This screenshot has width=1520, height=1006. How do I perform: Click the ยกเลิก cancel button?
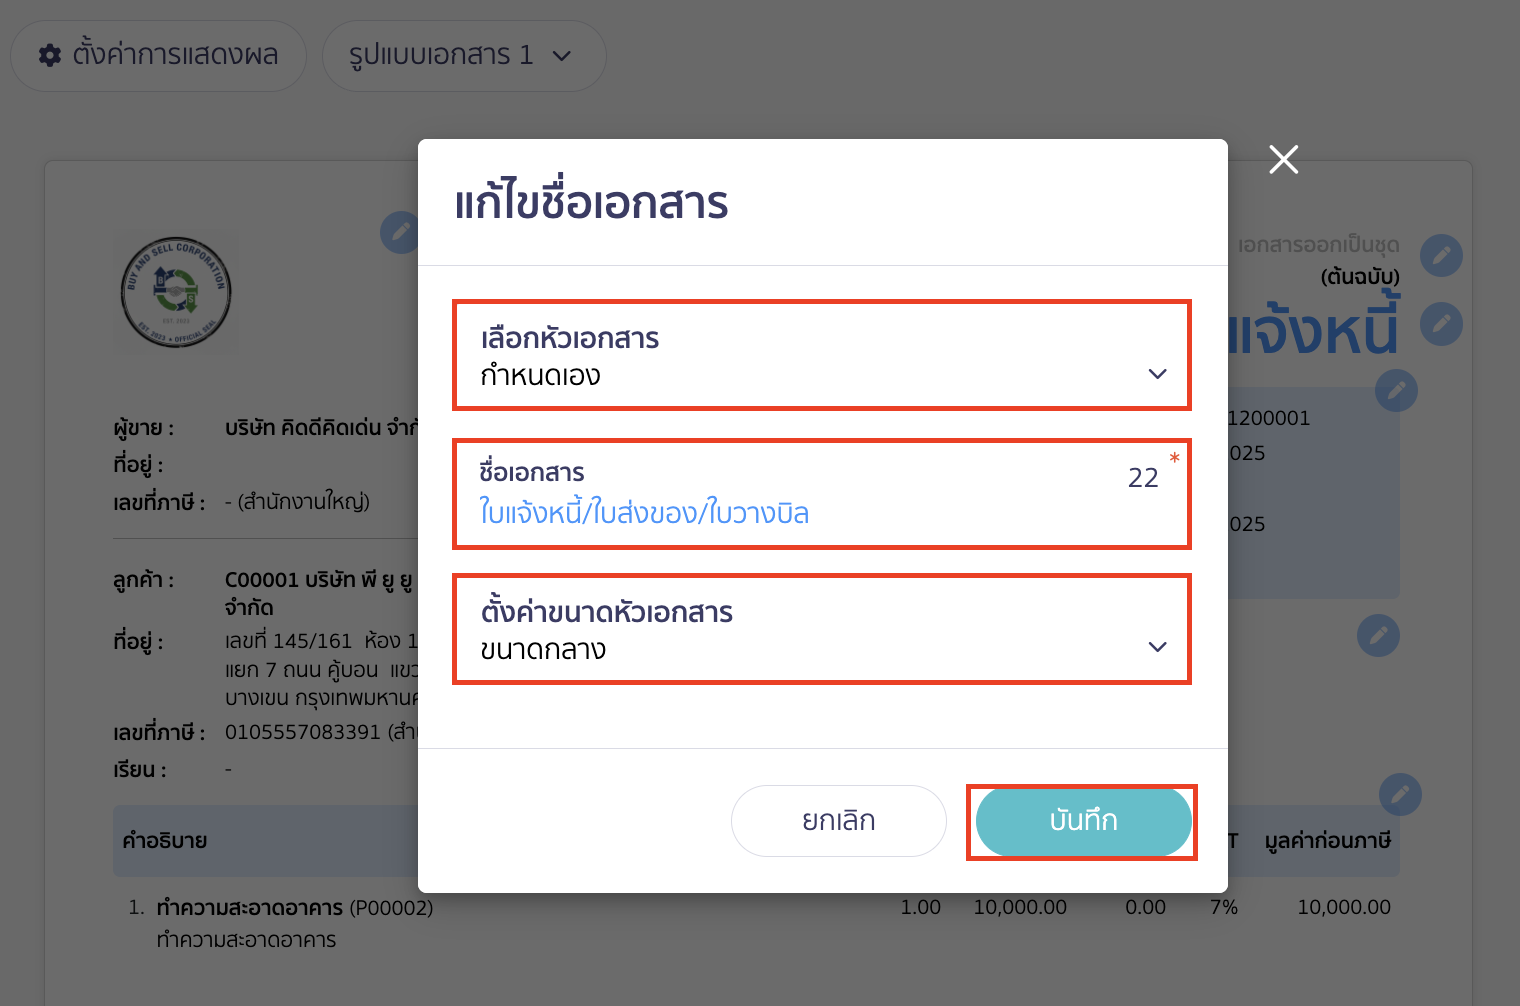[x=838, y=820]
